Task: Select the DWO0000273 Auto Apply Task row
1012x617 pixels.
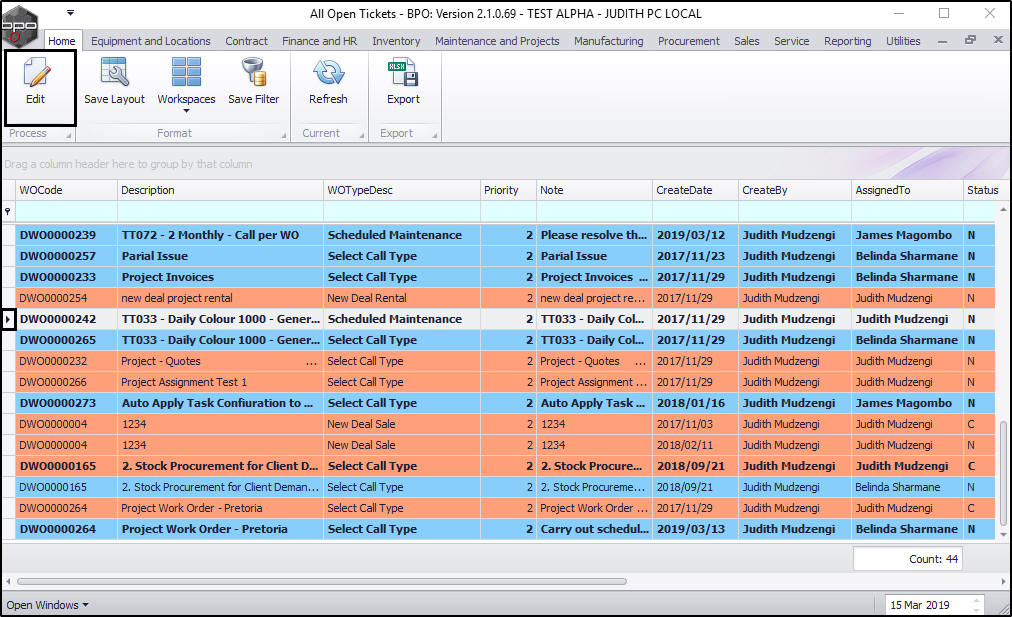Action: pyautogui.click(x=220, y=403)
